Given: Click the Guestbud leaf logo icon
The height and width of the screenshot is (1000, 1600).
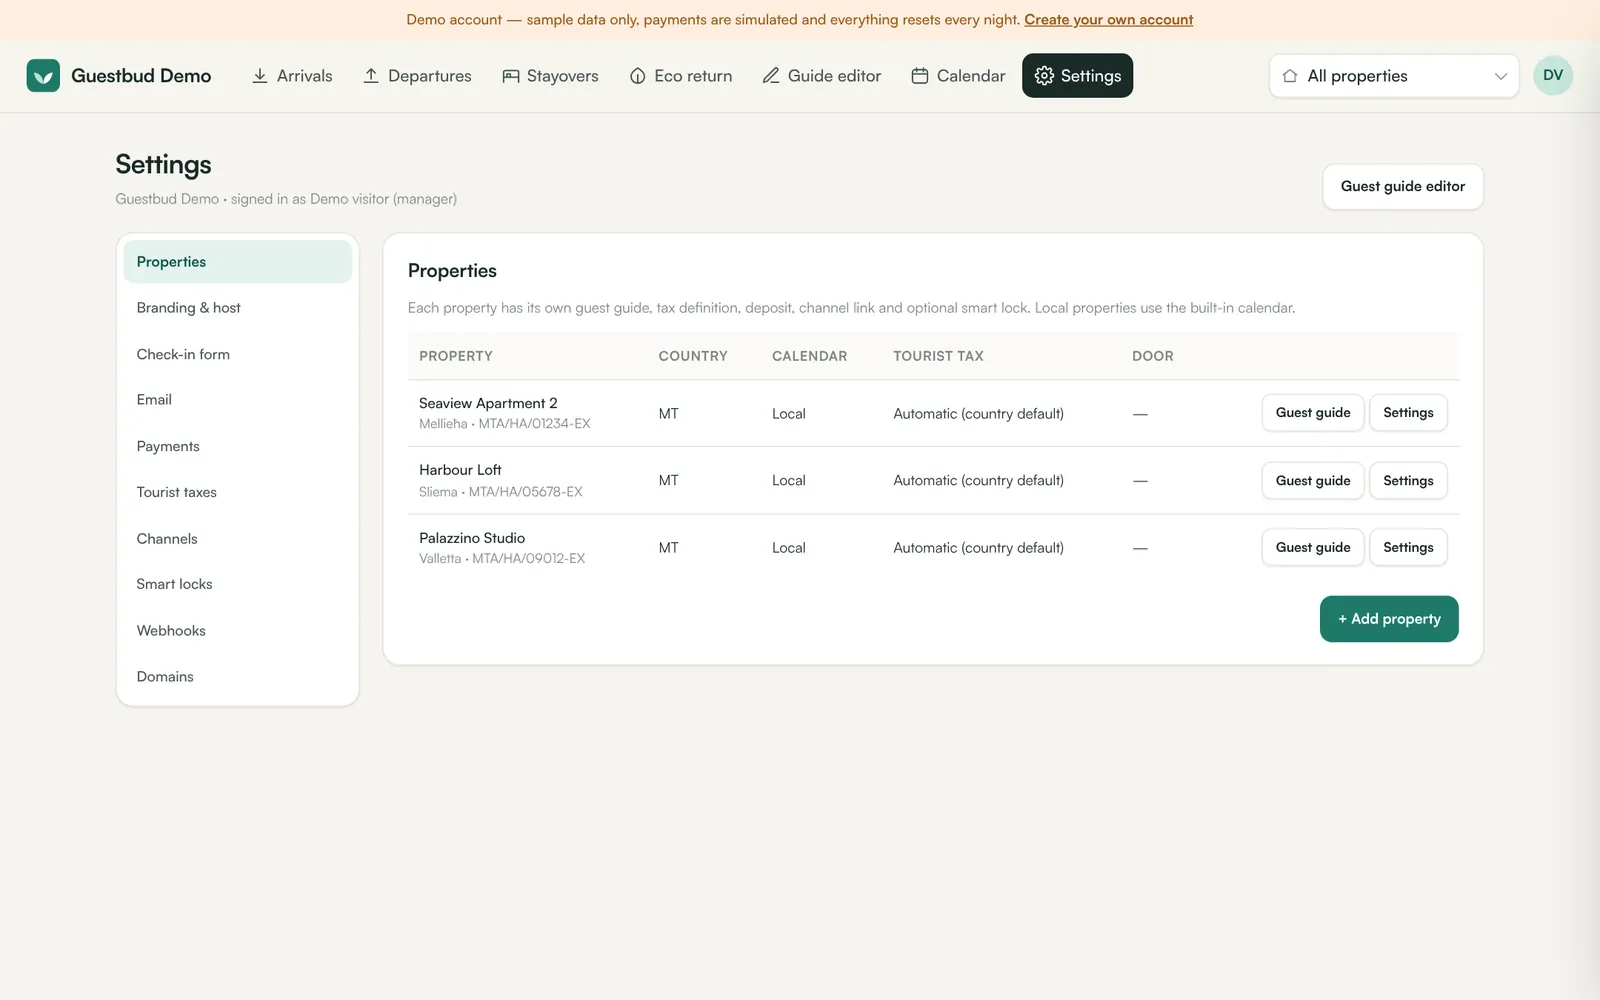Looking at the screenshot, I should tap(43, 76).
